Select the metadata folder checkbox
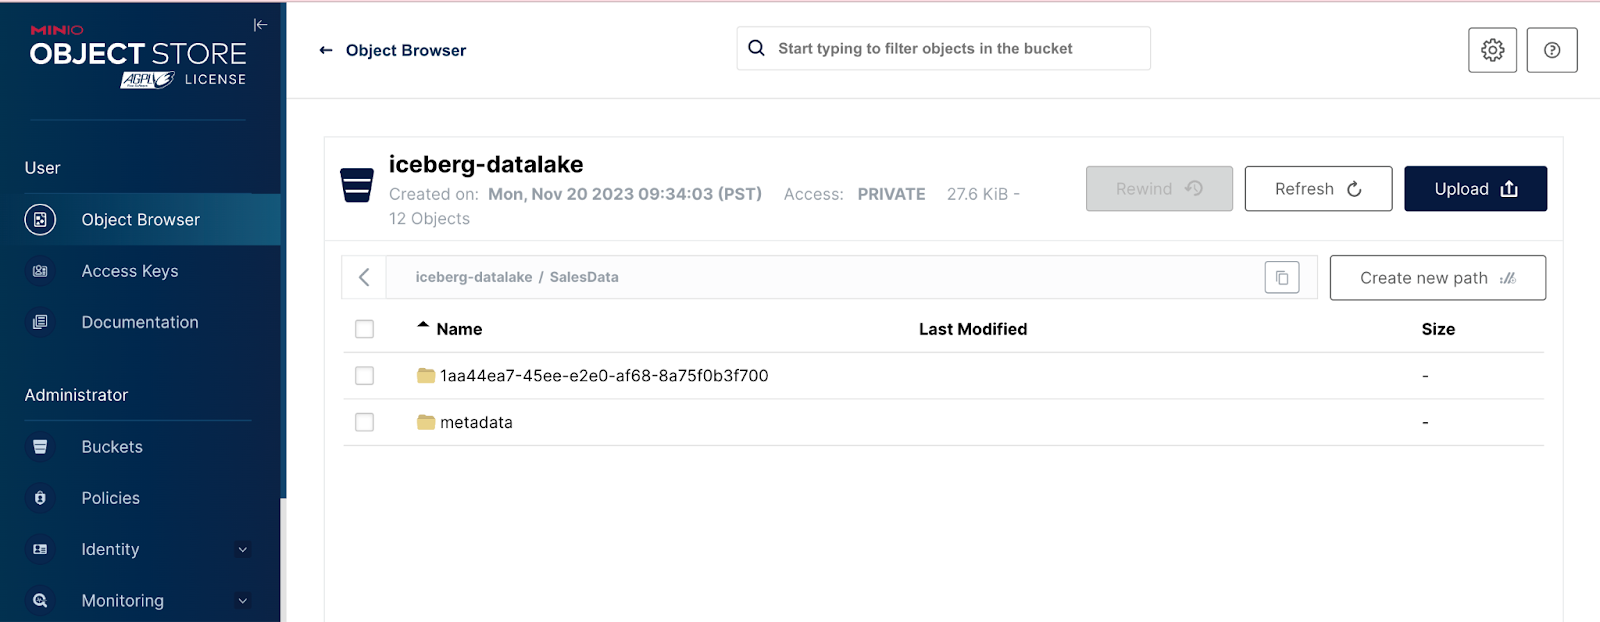The image size is (1600, 622). point(365,423)
